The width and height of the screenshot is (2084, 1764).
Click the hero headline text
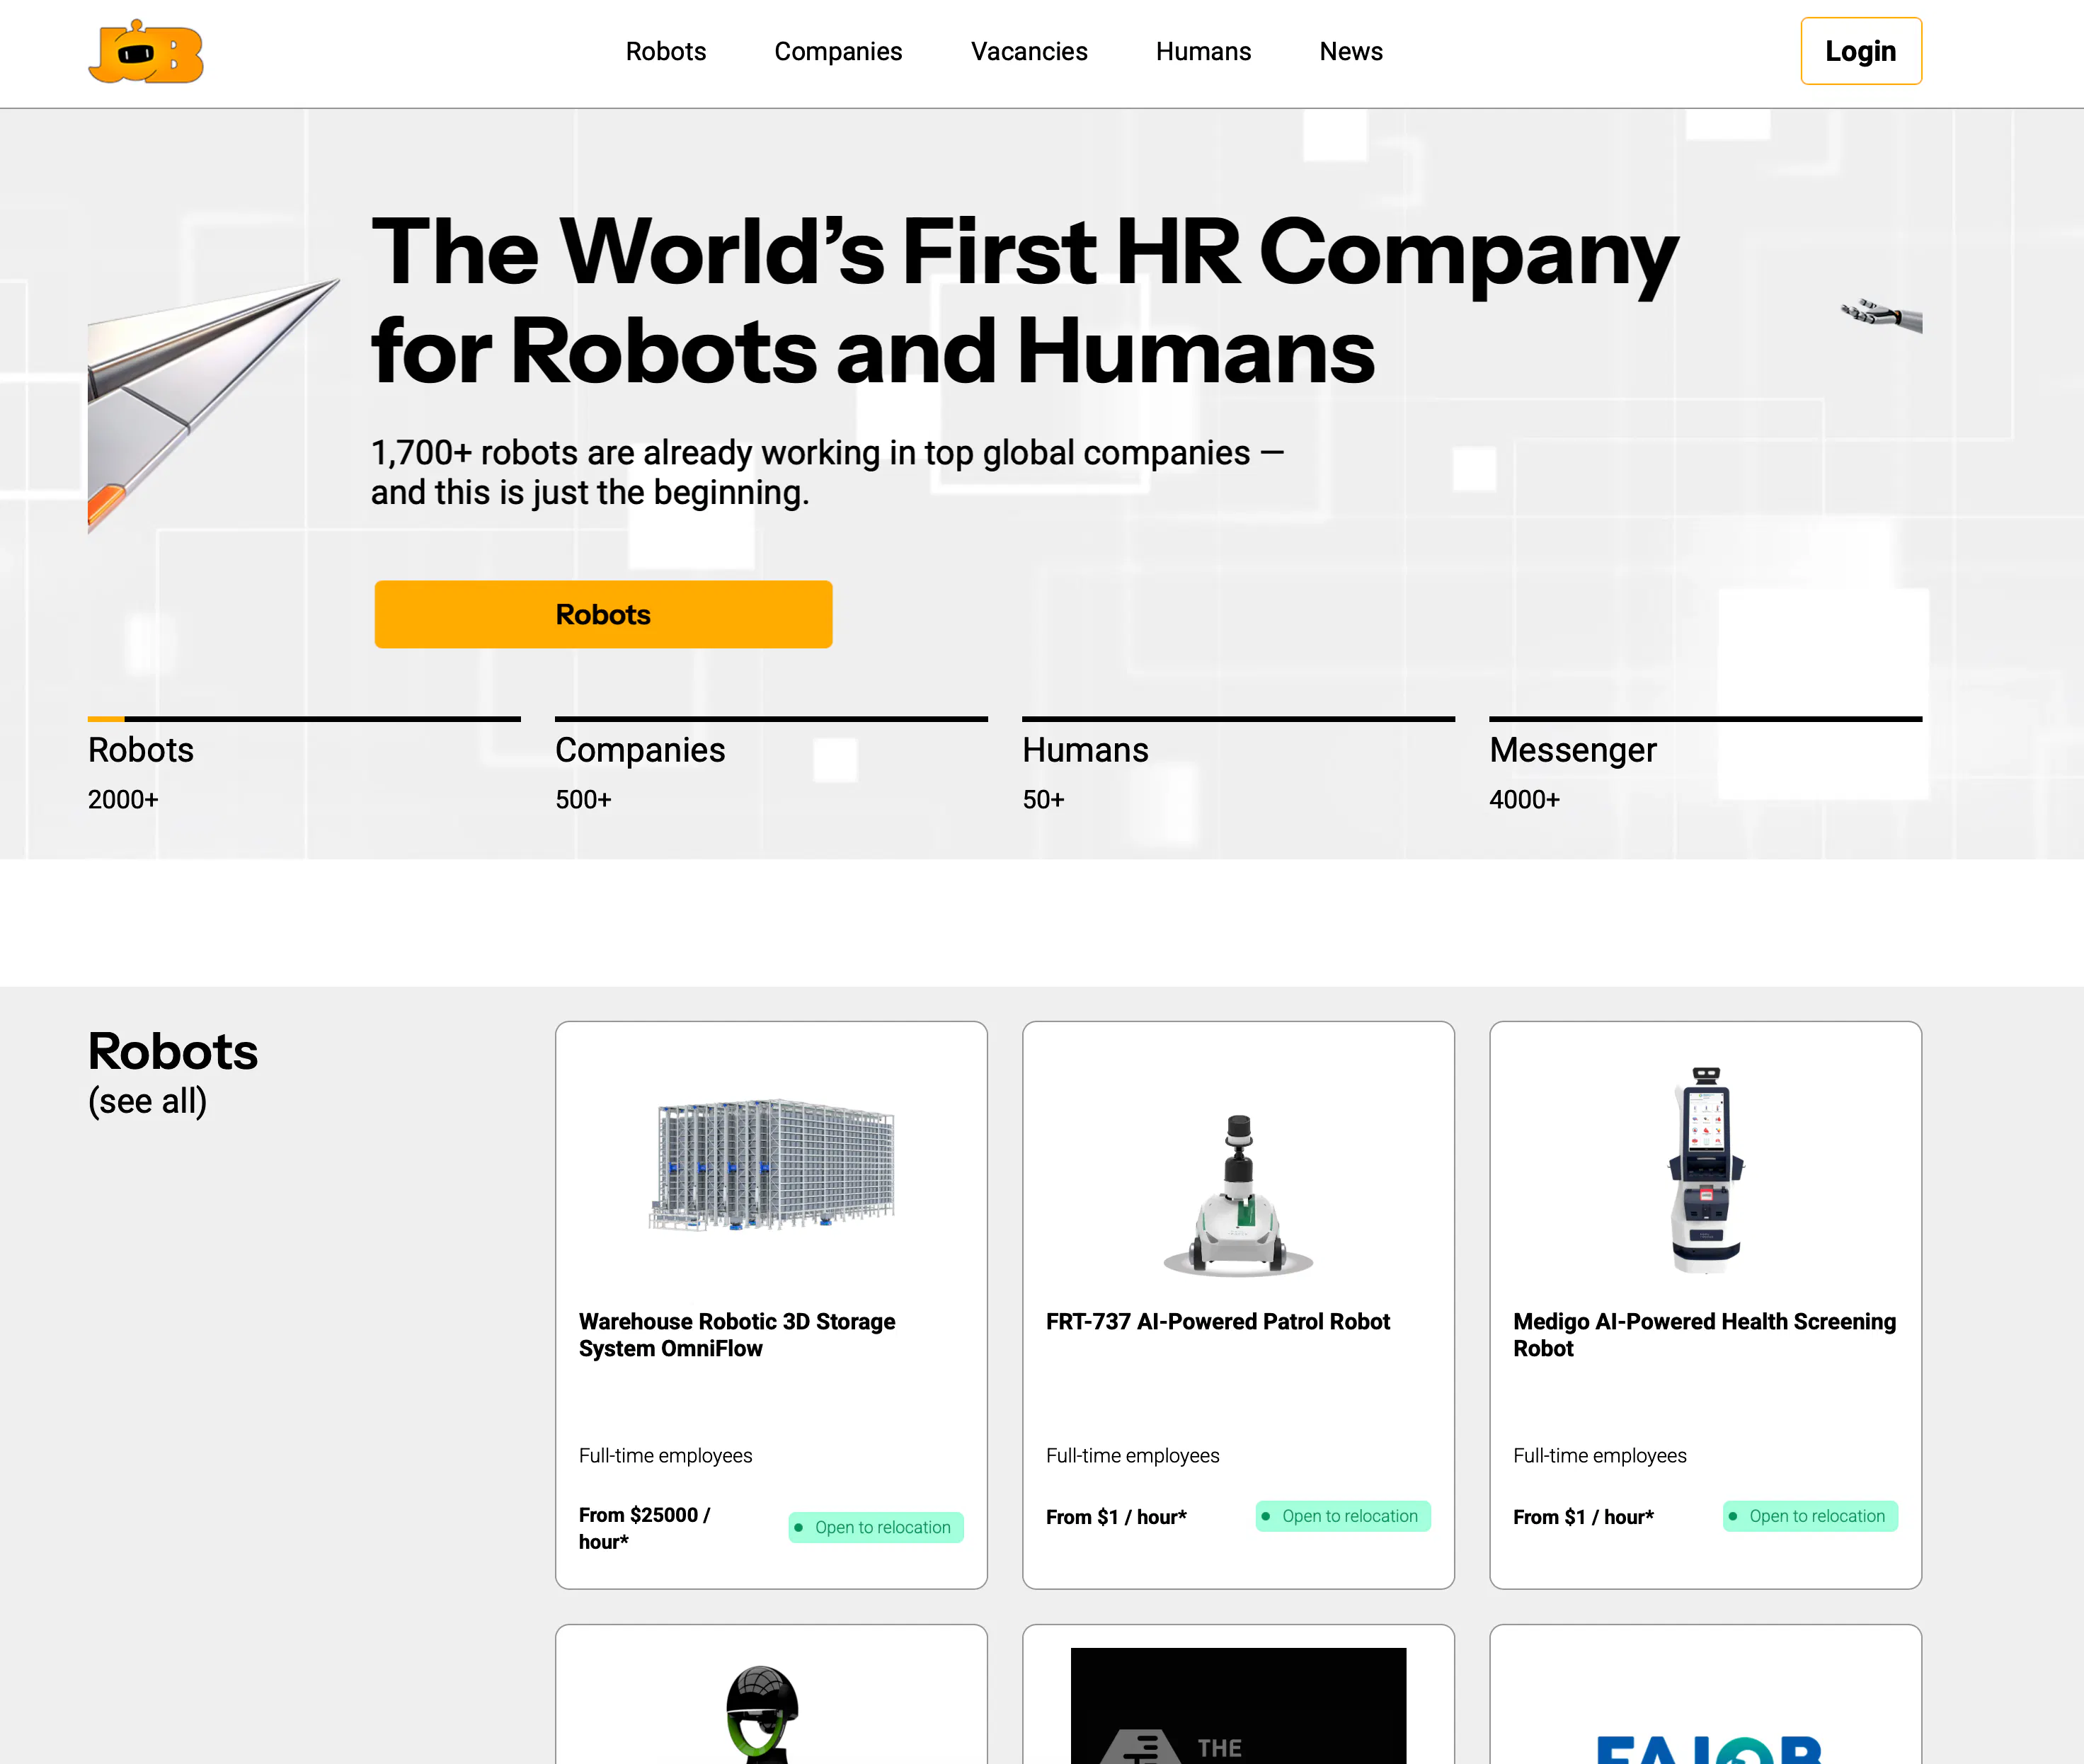(x=1024, y=301)
